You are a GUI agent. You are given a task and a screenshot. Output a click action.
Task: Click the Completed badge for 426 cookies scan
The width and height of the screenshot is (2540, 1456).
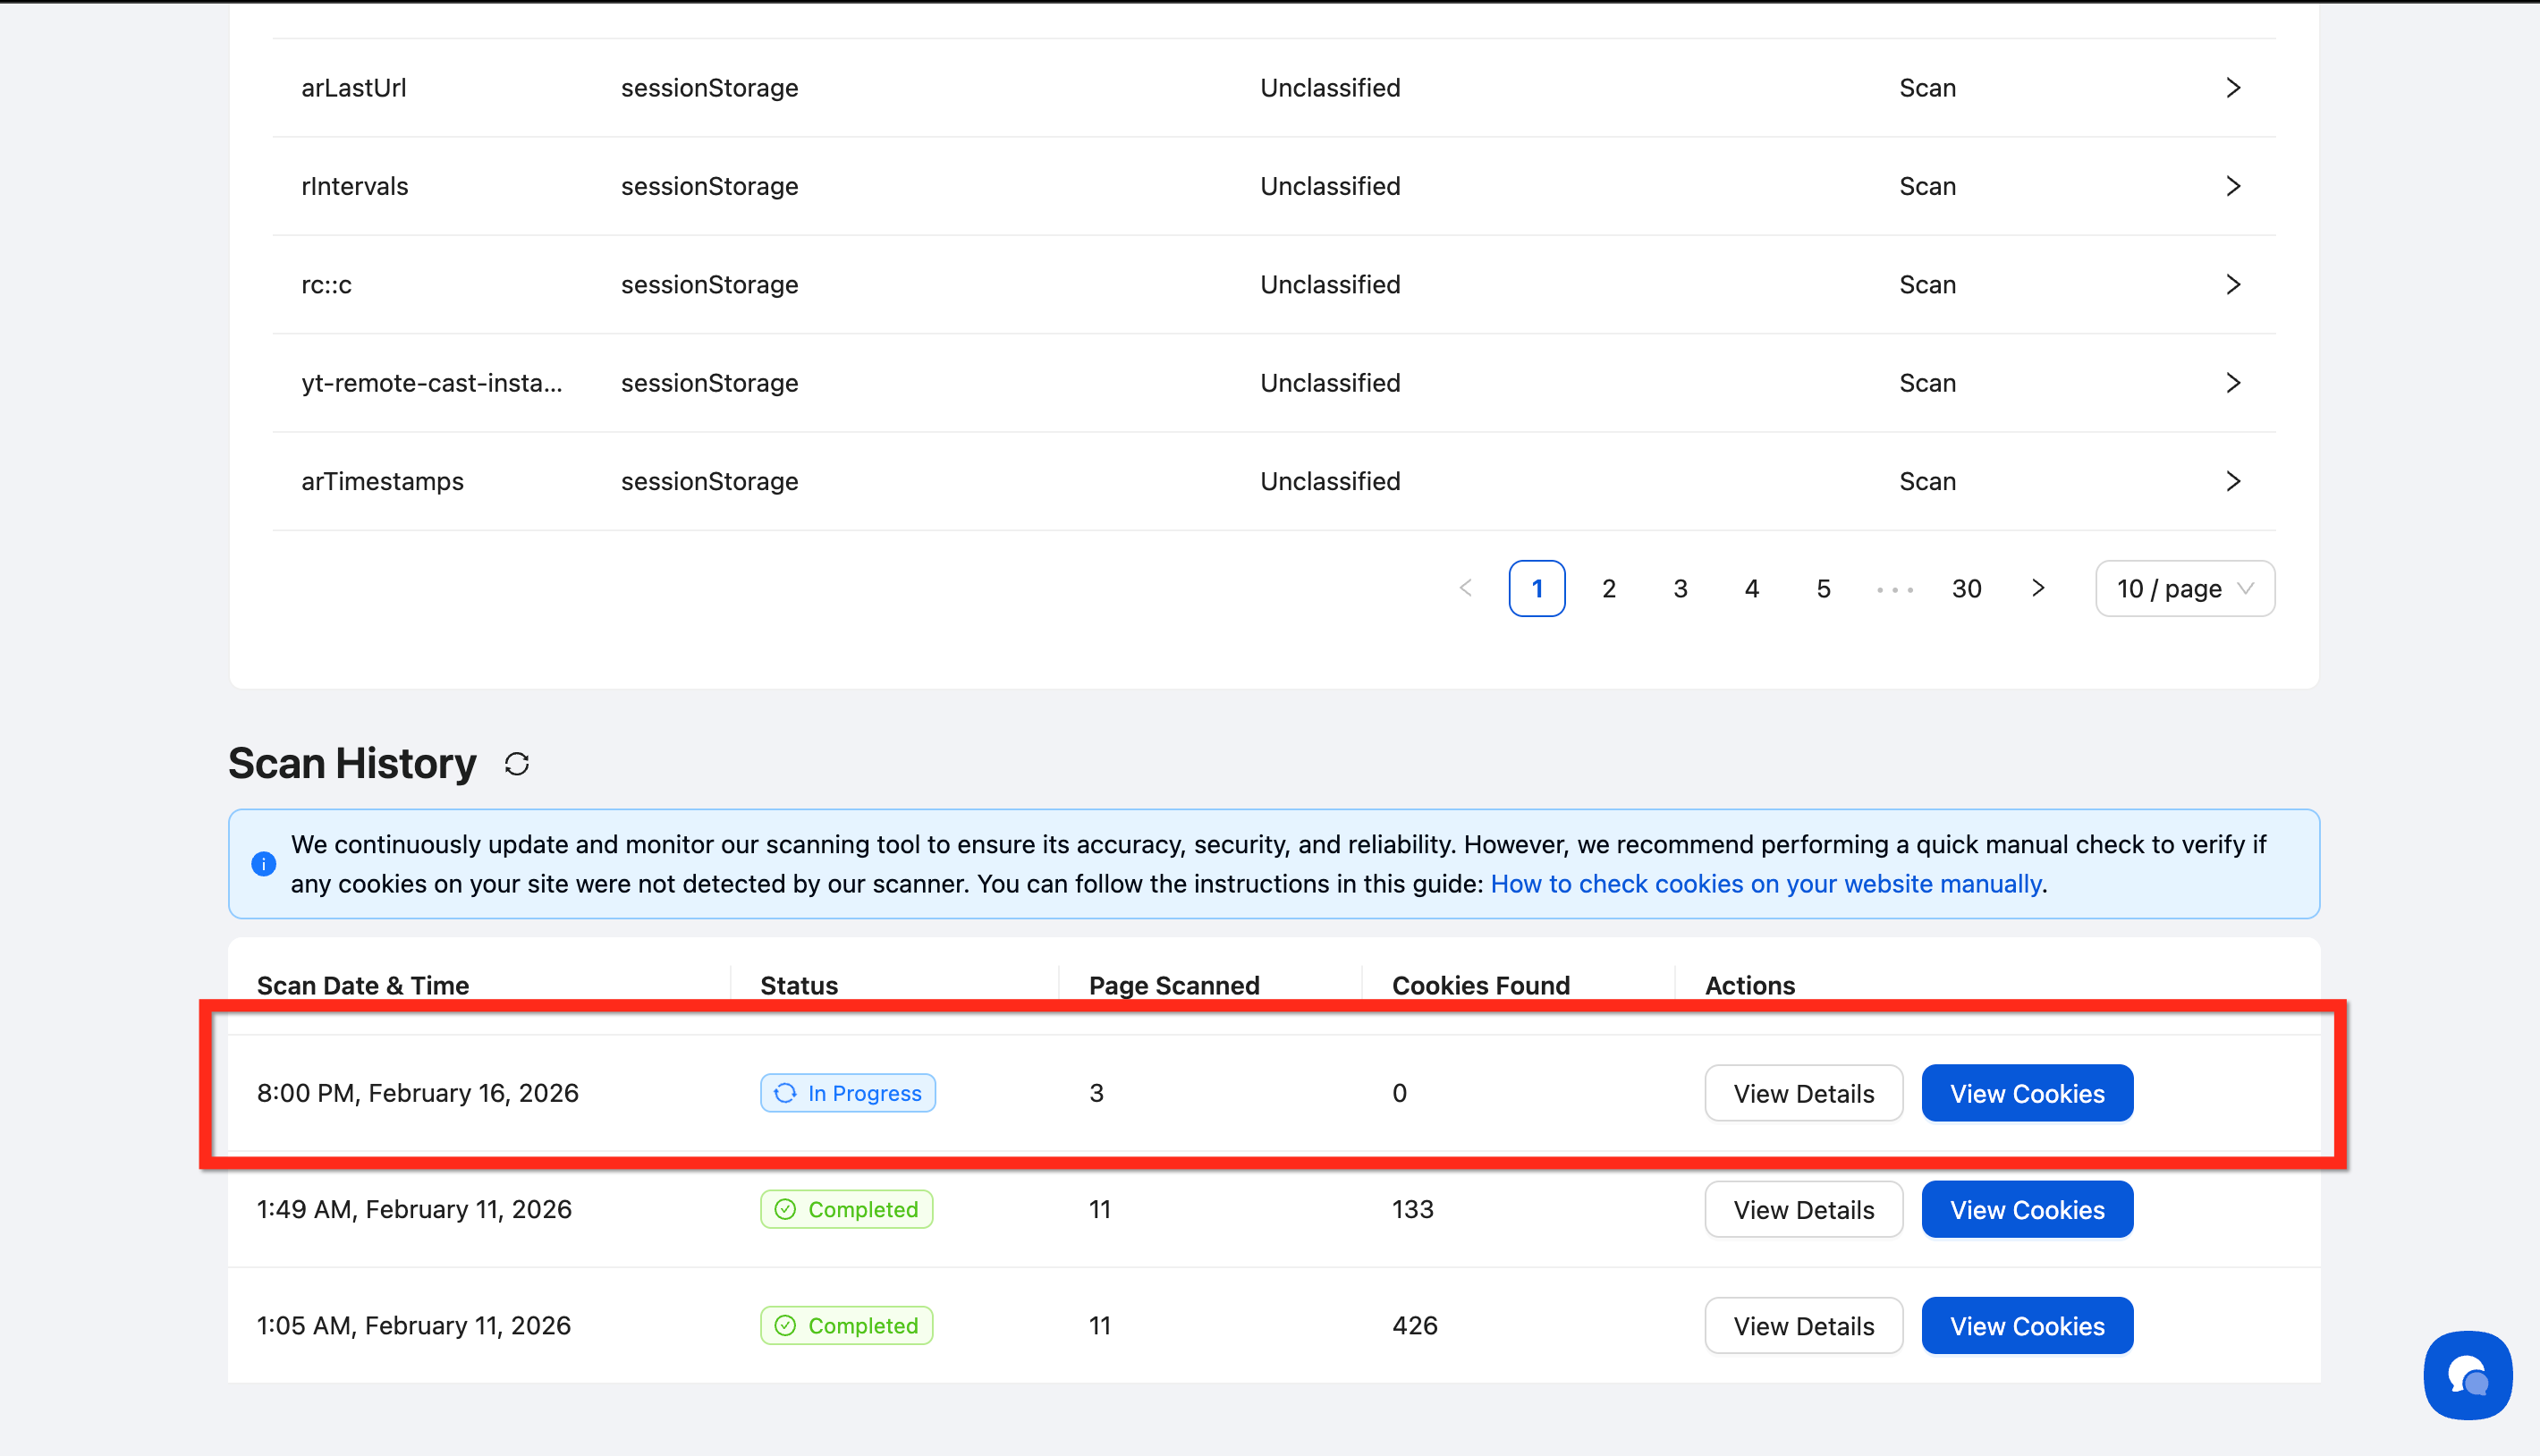846,1325
